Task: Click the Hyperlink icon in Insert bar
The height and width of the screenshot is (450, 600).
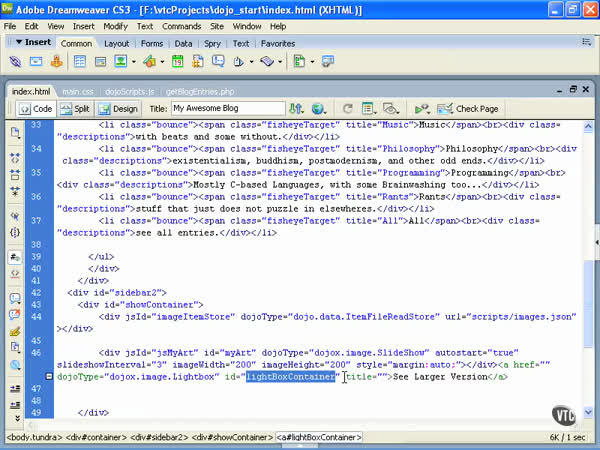Action: pyautogui.click(x=17, y=61)
